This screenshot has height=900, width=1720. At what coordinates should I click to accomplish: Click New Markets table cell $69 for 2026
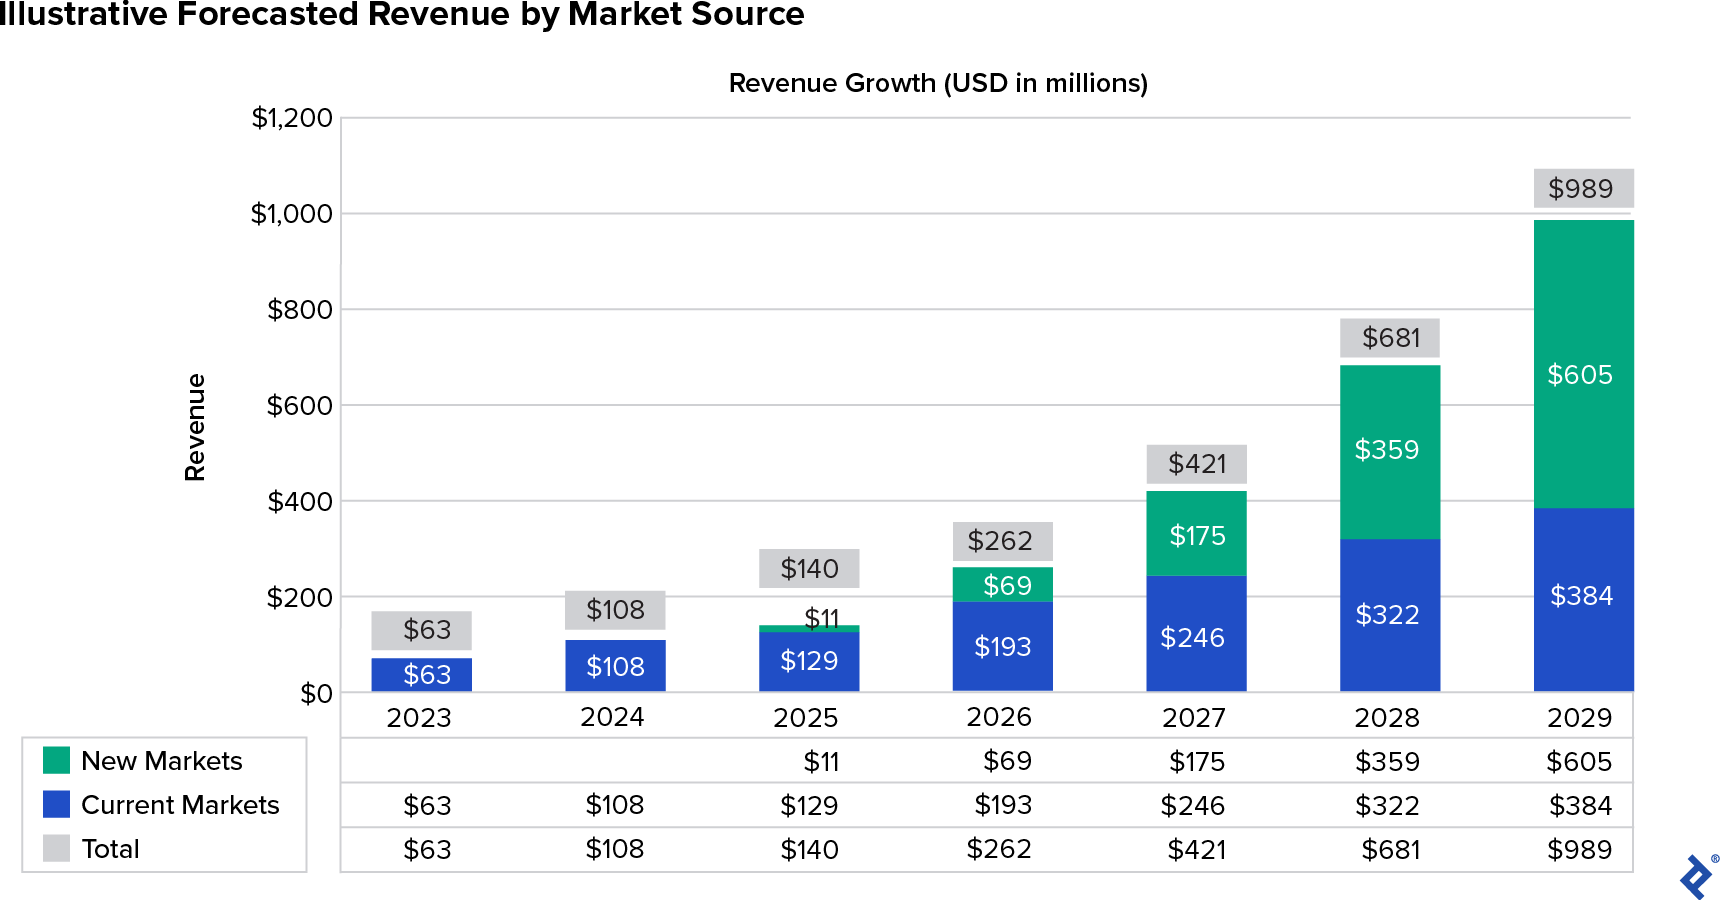click(1007, 761)
